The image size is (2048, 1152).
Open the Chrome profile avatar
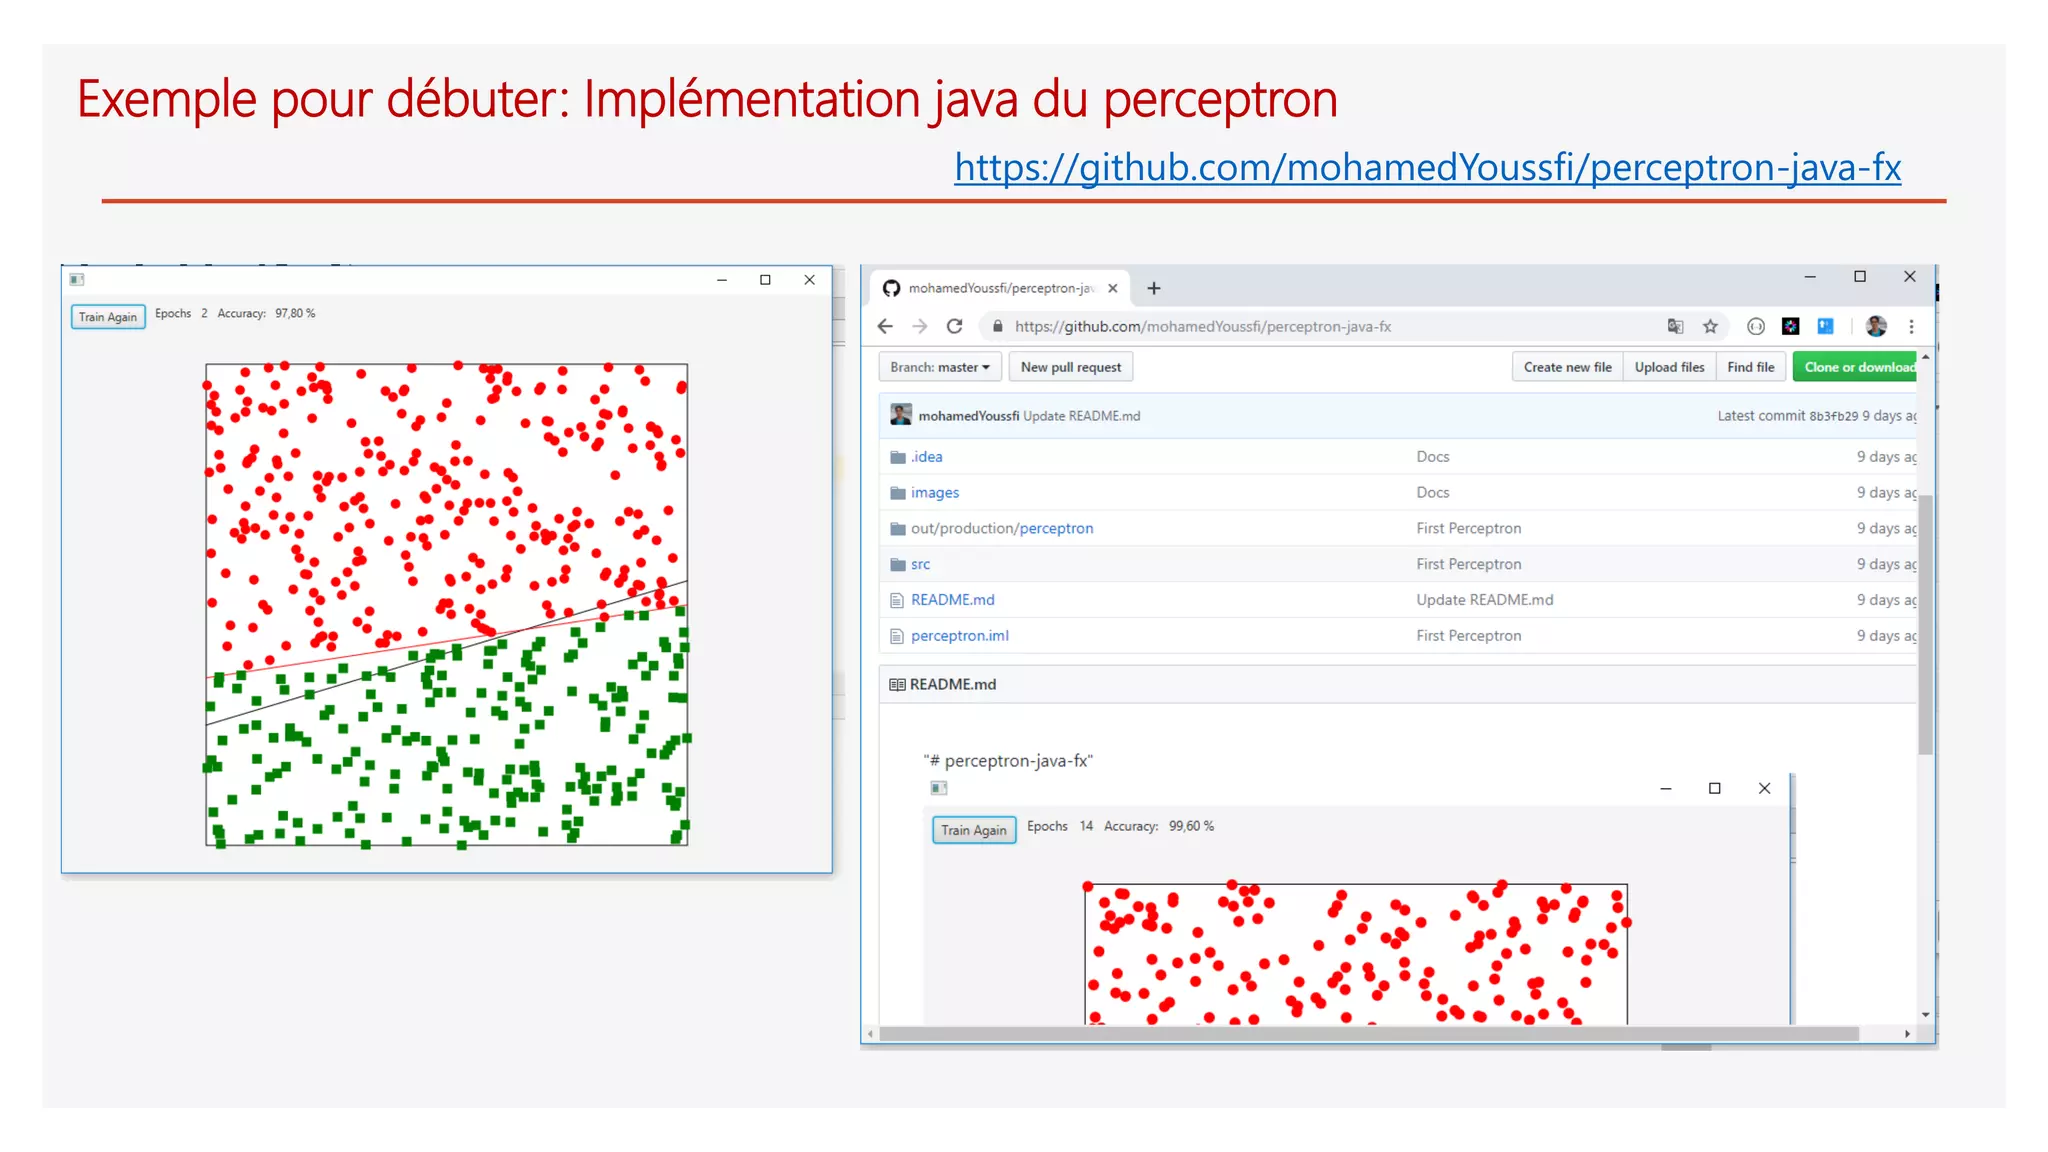coord(1876,326)
